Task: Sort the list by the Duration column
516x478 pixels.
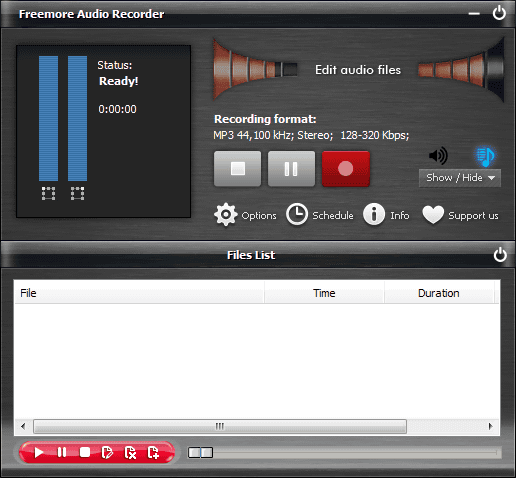Action: (439, 293)
